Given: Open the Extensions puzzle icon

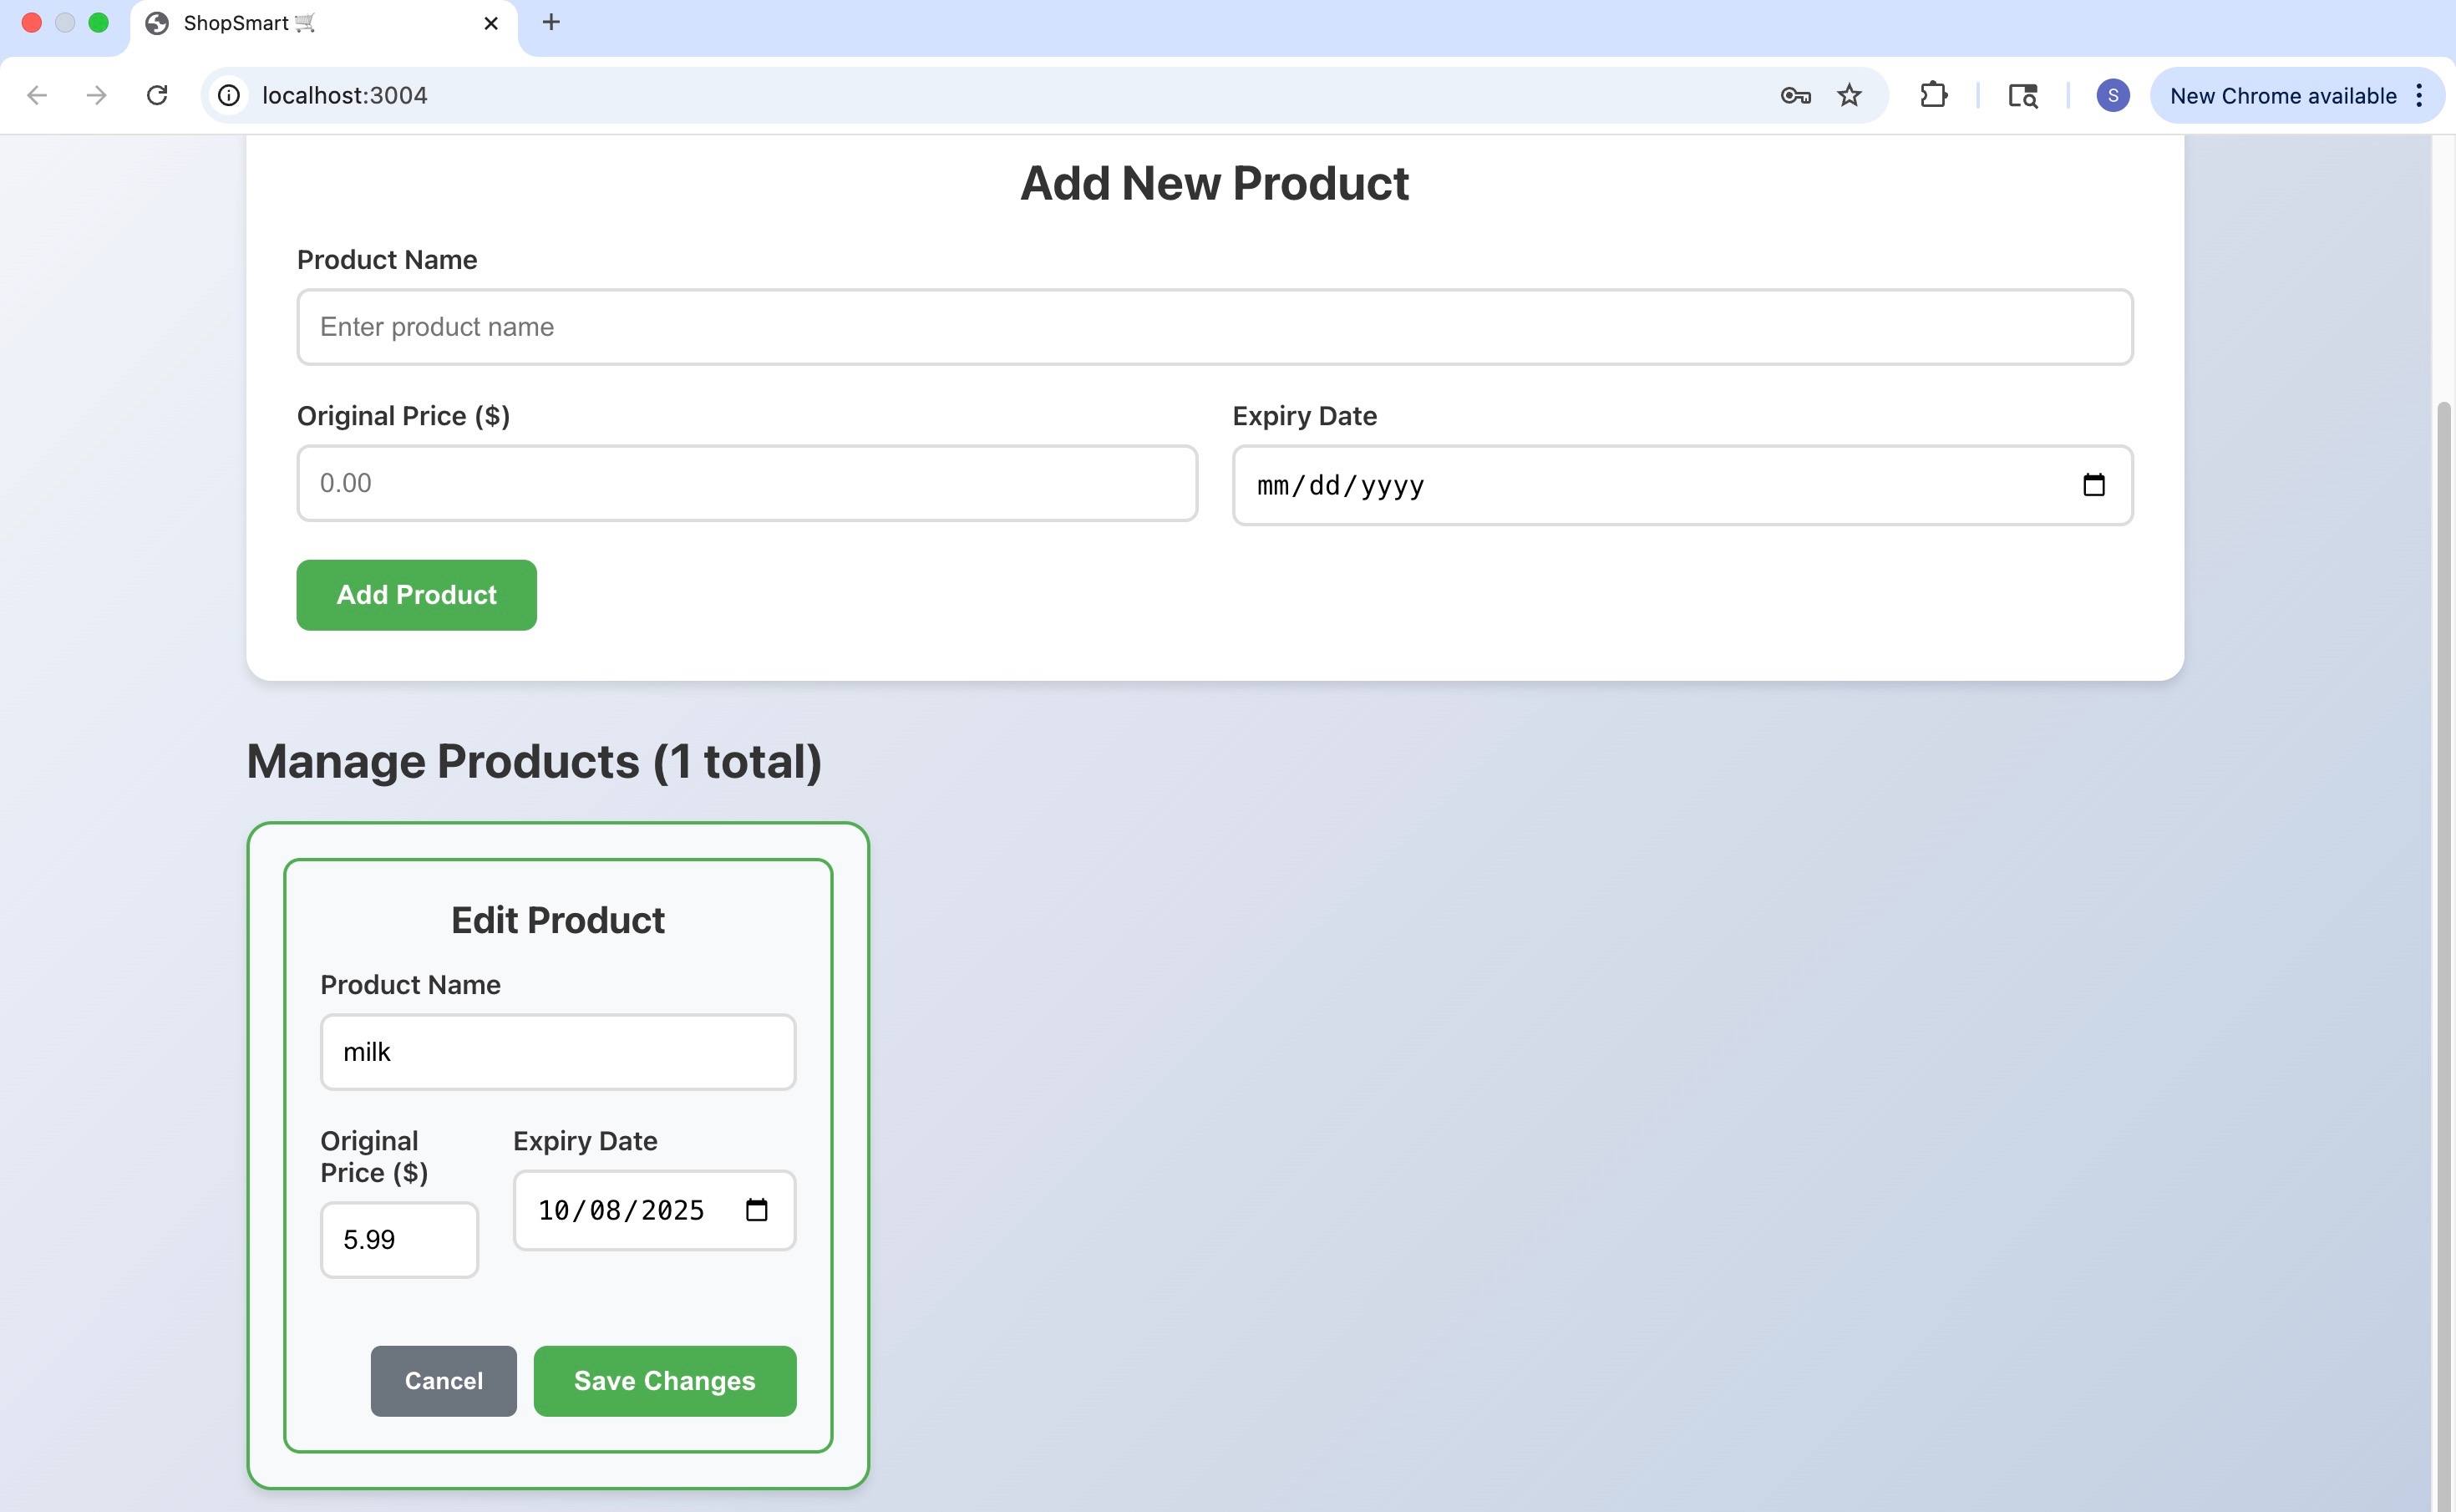Looking at the screenshot, I should 1933,95.
